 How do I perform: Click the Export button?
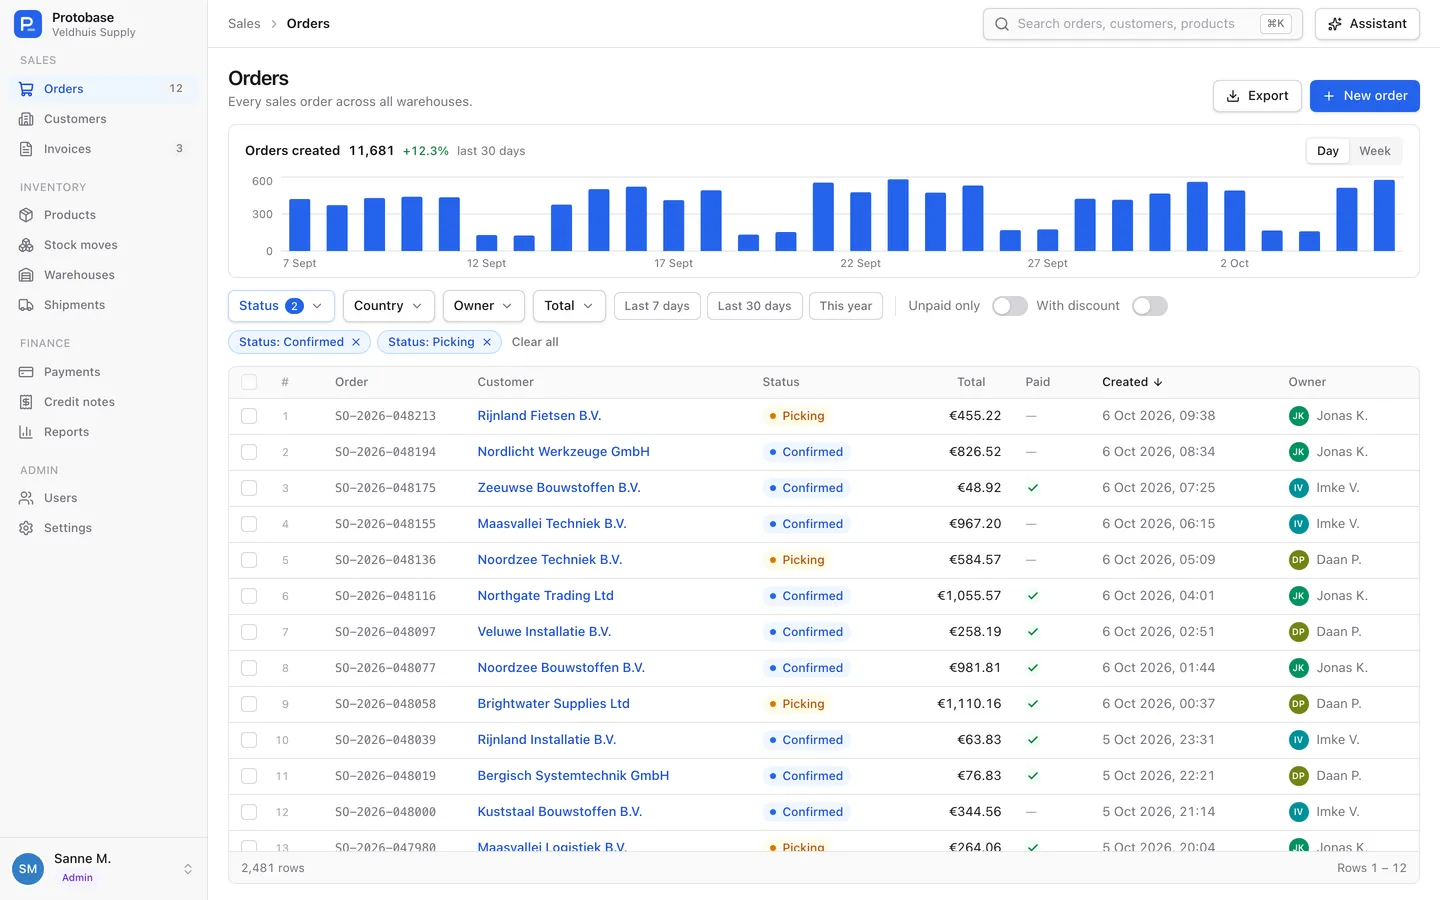pos(1257,96)
